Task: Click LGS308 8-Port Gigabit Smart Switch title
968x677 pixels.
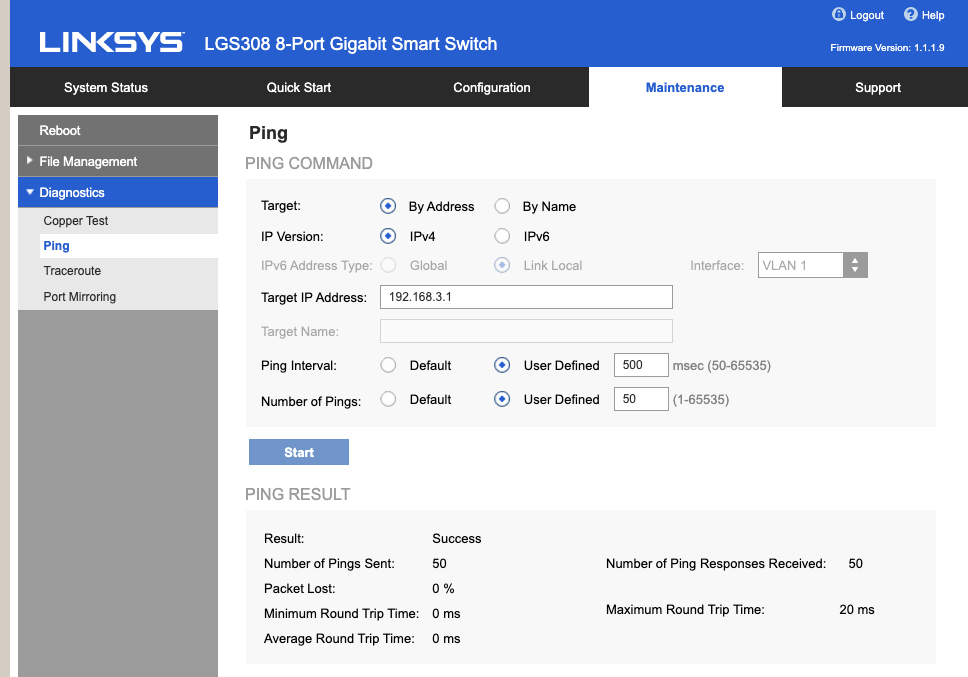Action: coord(351,44)
